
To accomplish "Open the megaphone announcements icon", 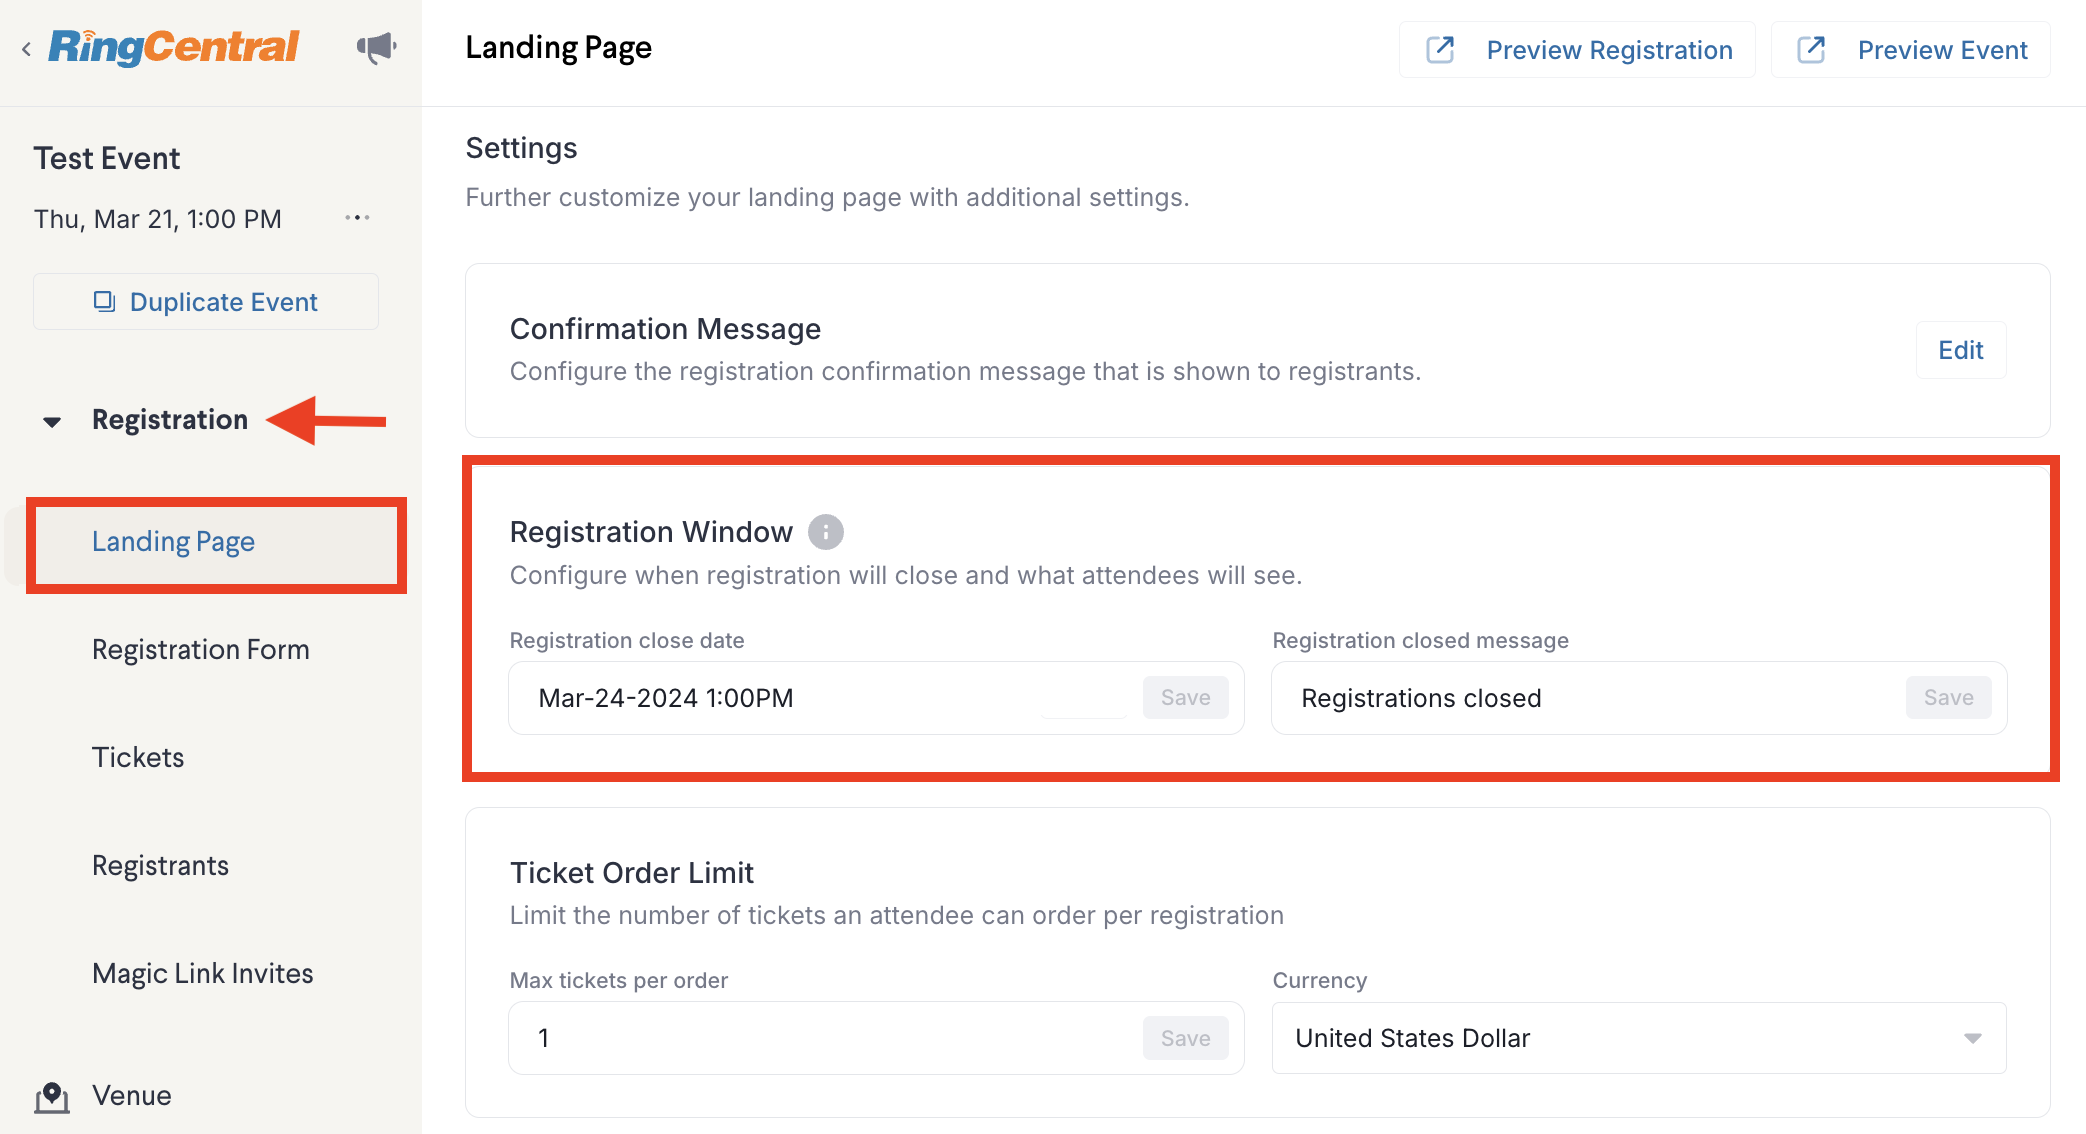I will pos(376,47).
